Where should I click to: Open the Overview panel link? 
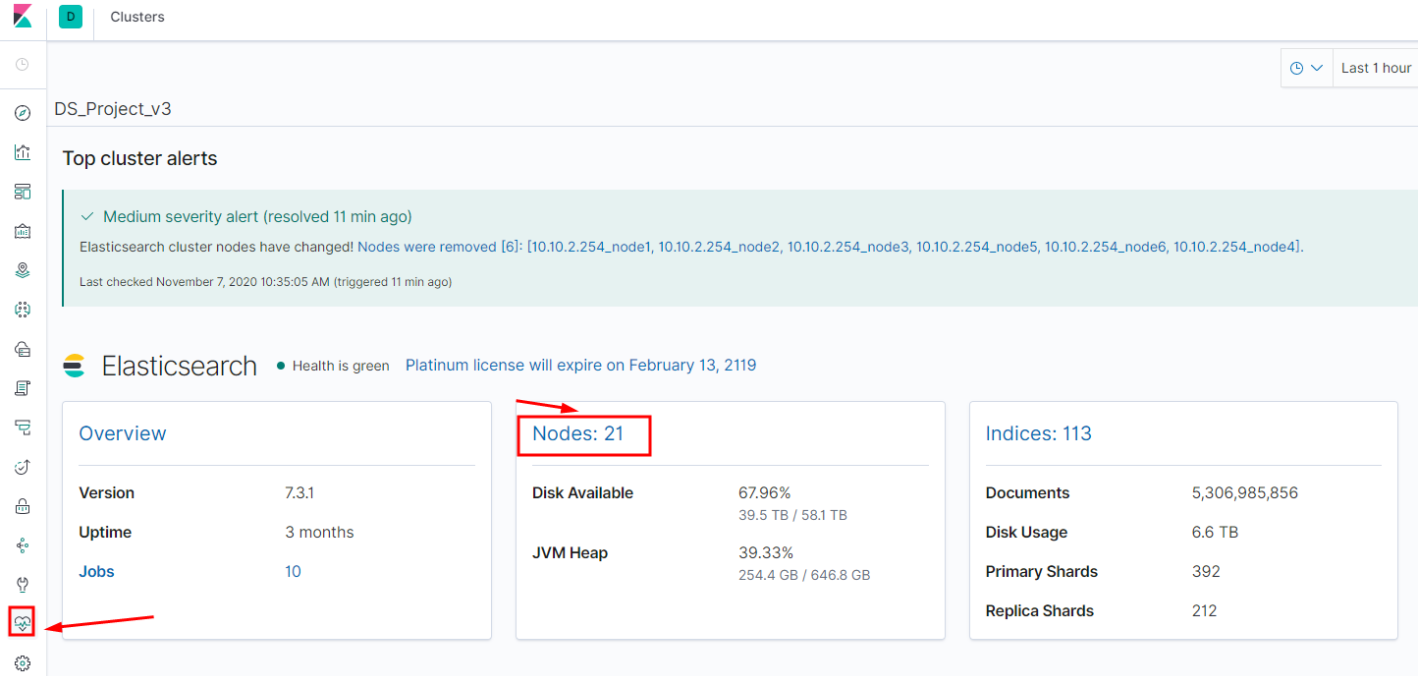(x=122, y=433)
